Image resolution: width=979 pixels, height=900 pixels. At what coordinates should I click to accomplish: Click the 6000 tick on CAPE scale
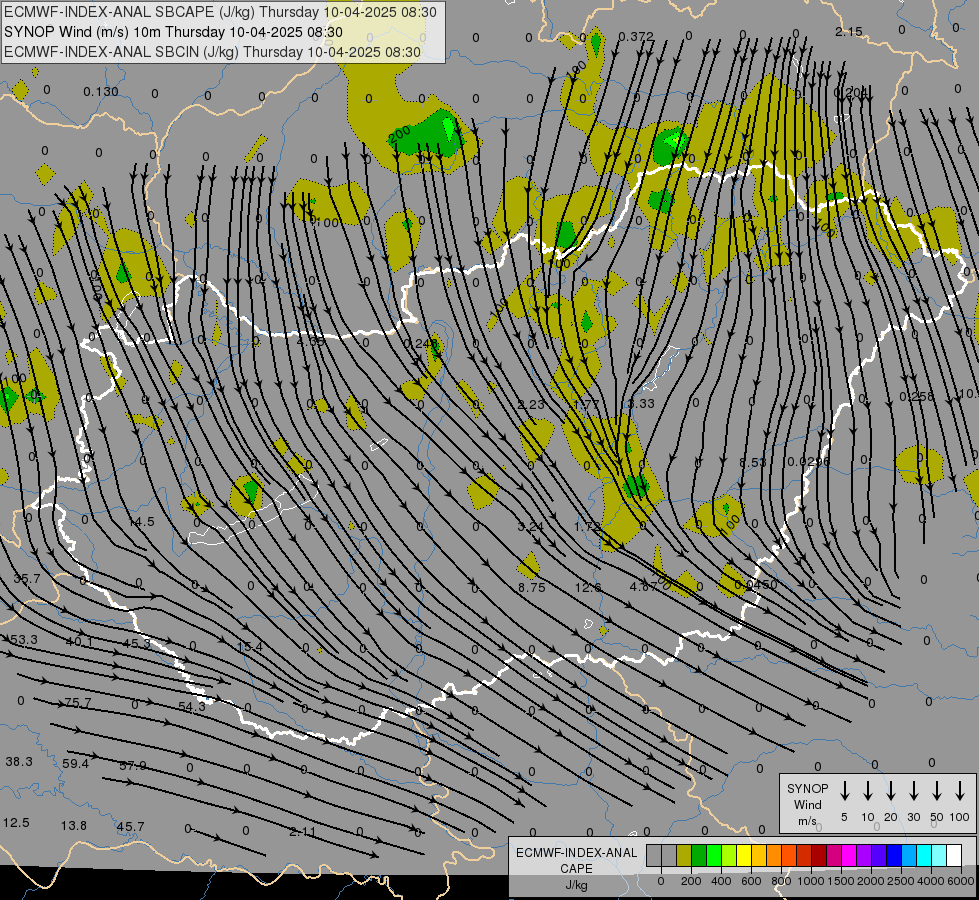[x=960, y=881]
